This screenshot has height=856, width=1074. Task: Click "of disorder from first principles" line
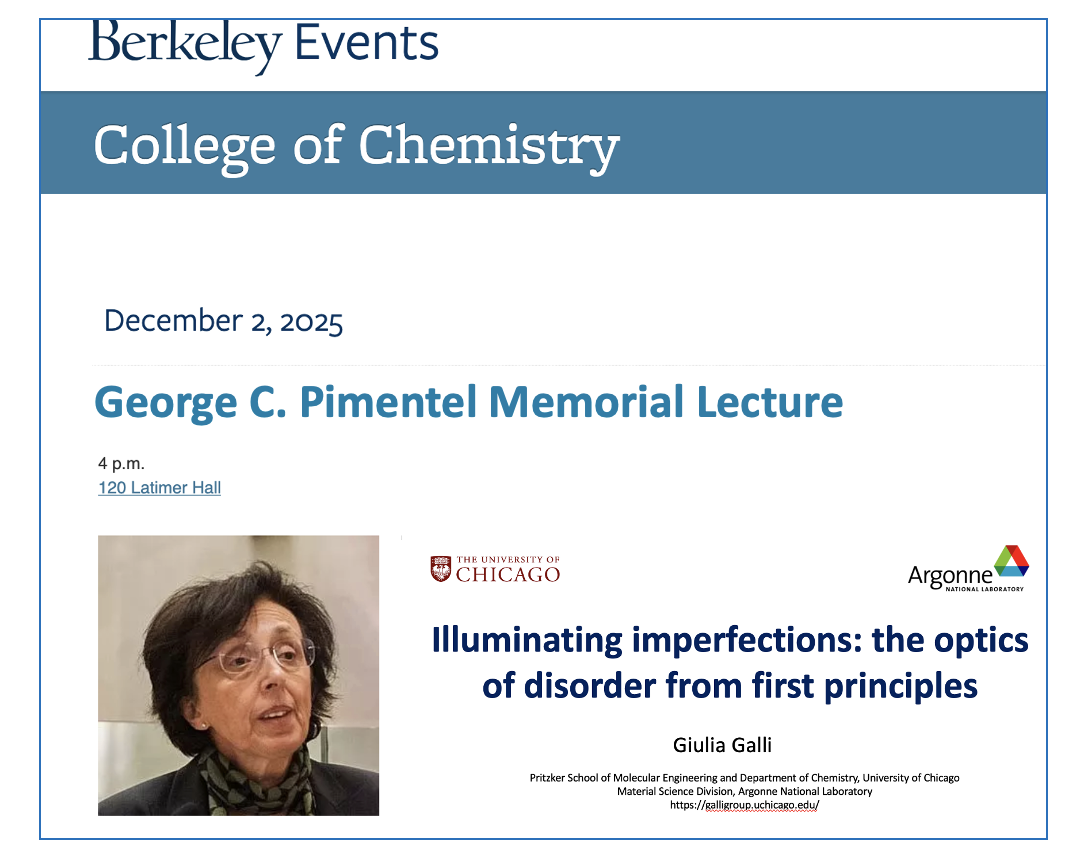click(x=729, y=686)
